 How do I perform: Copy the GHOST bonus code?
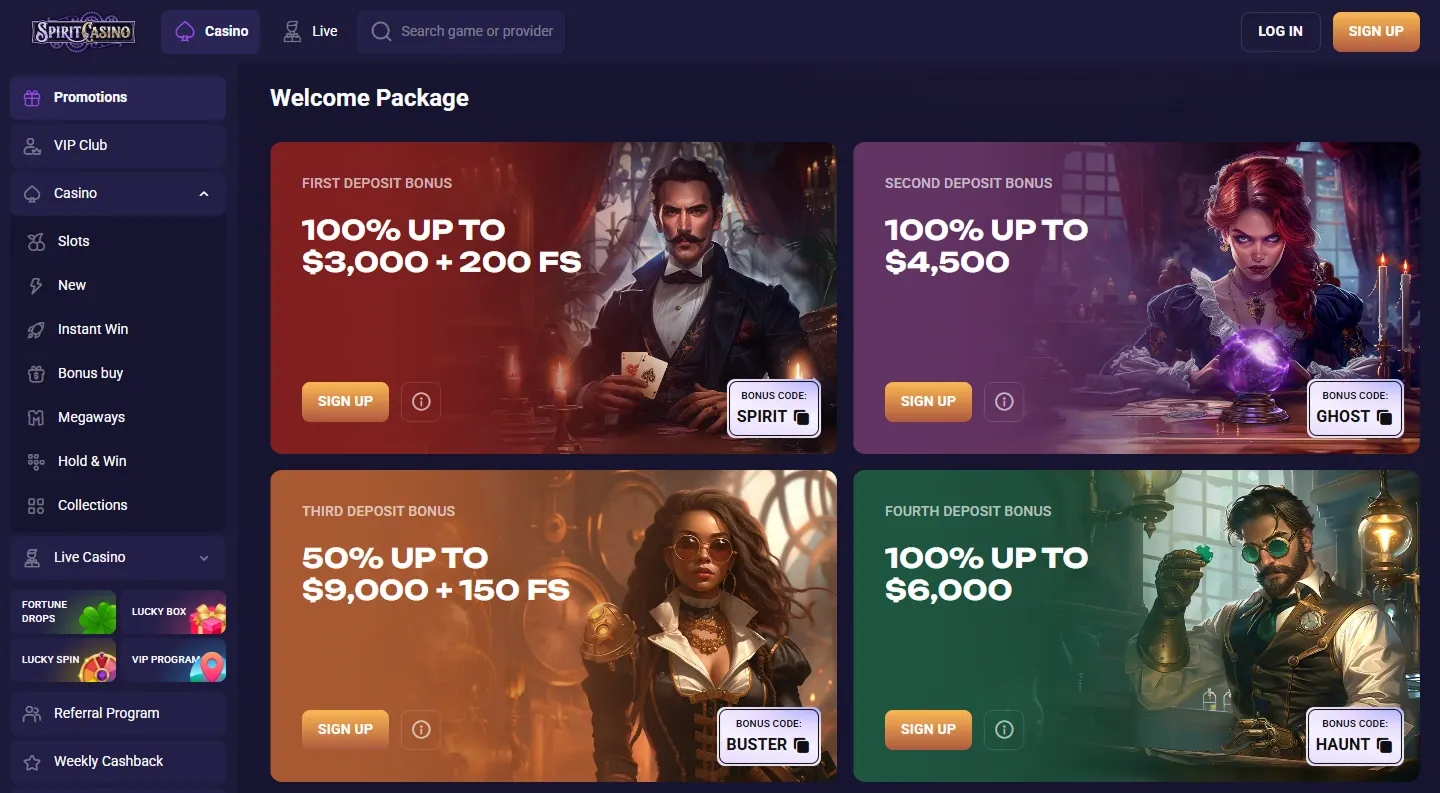pyautogui.click(x=1384, y=417)
